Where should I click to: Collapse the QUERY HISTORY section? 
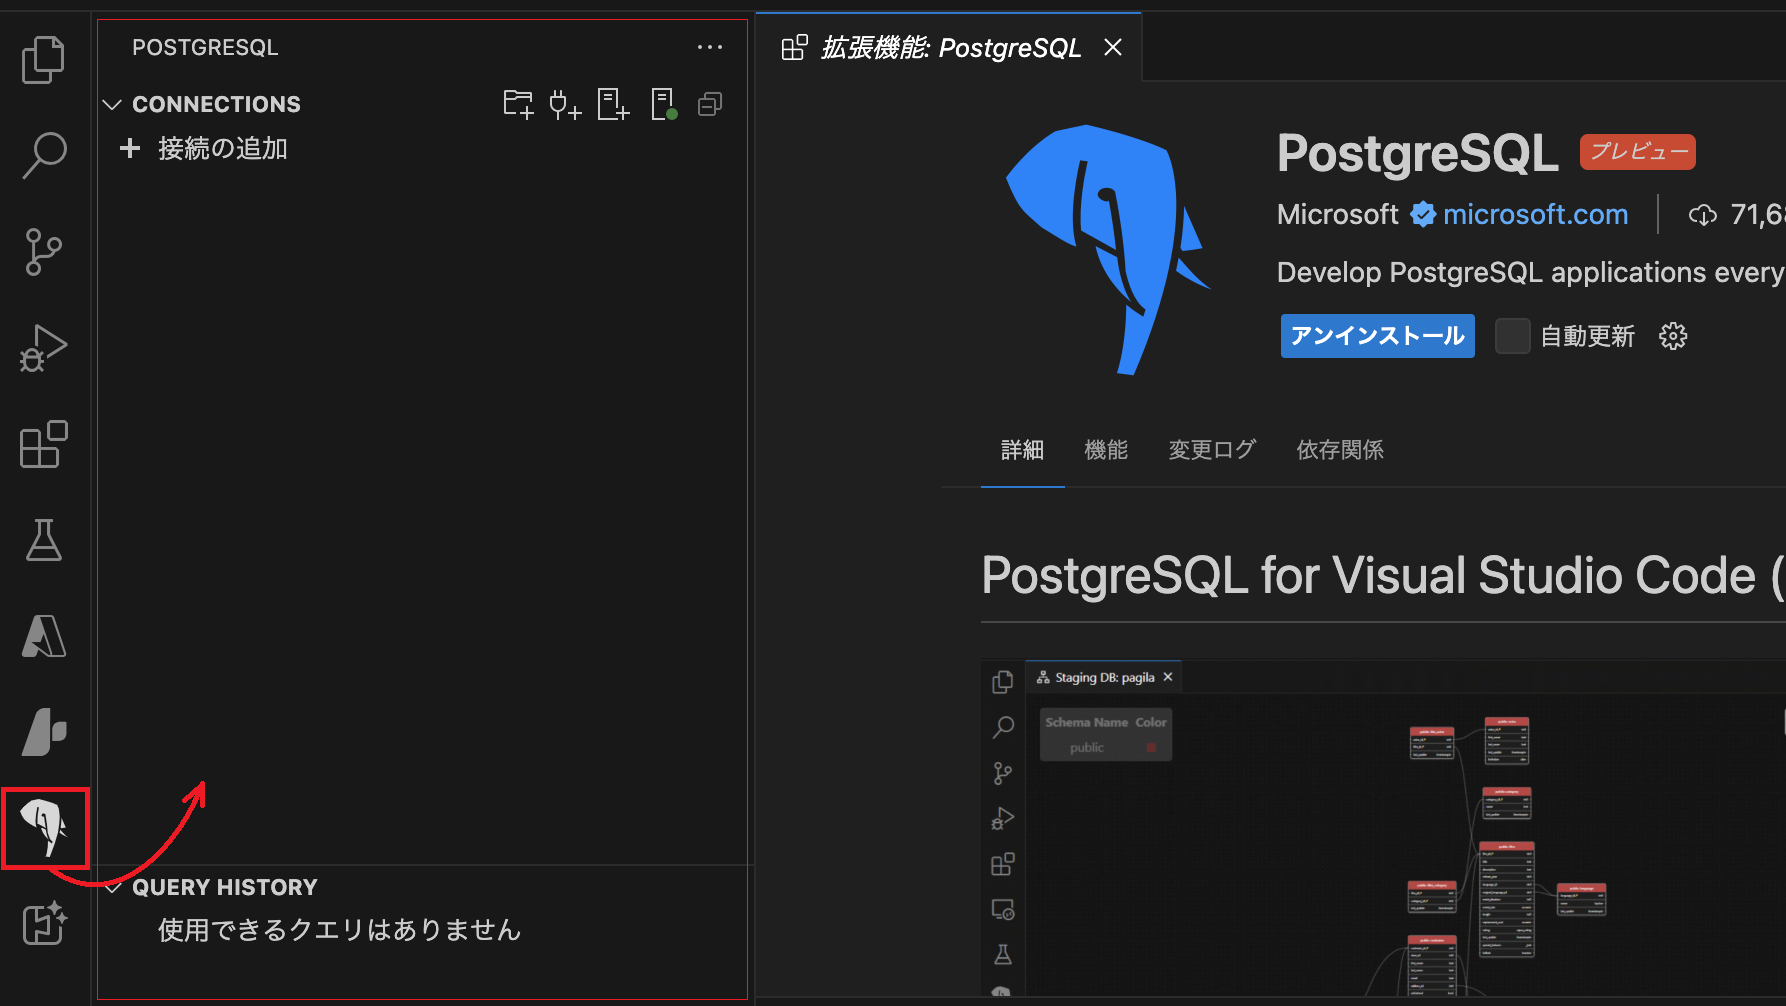(x=112, y=887)
